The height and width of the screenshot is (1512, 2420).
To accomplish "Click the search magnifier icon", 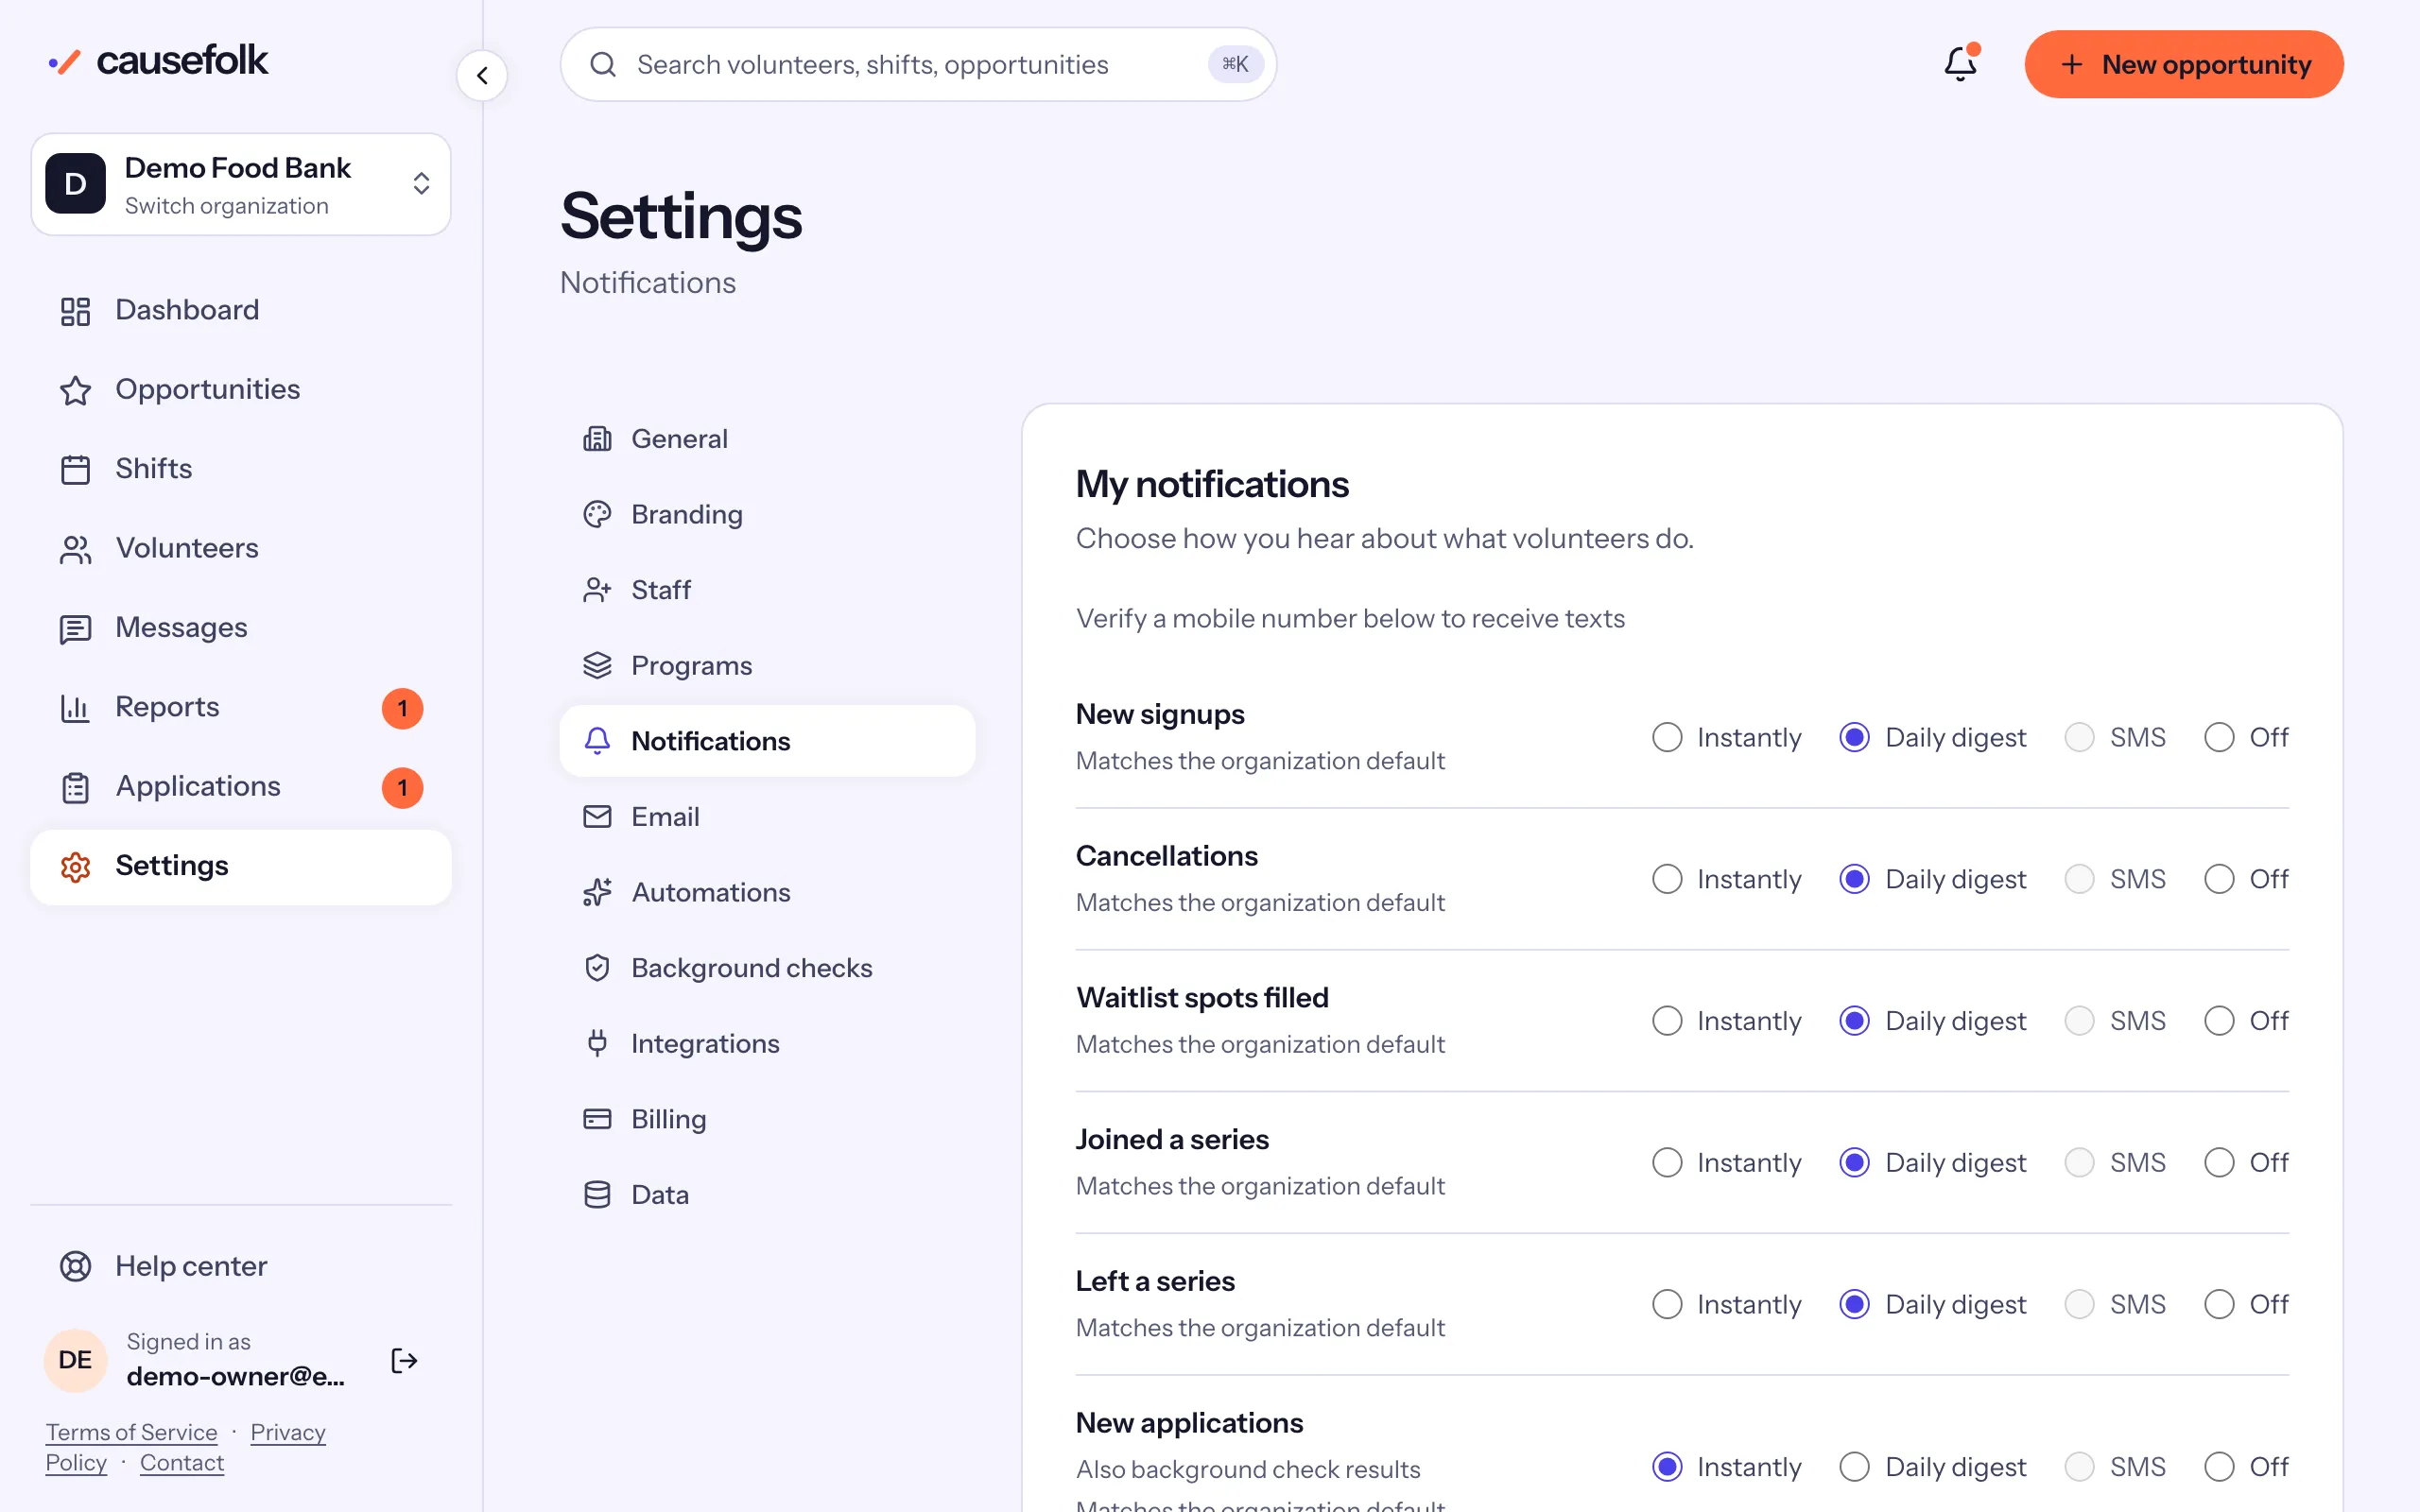I will coord(603,64).
